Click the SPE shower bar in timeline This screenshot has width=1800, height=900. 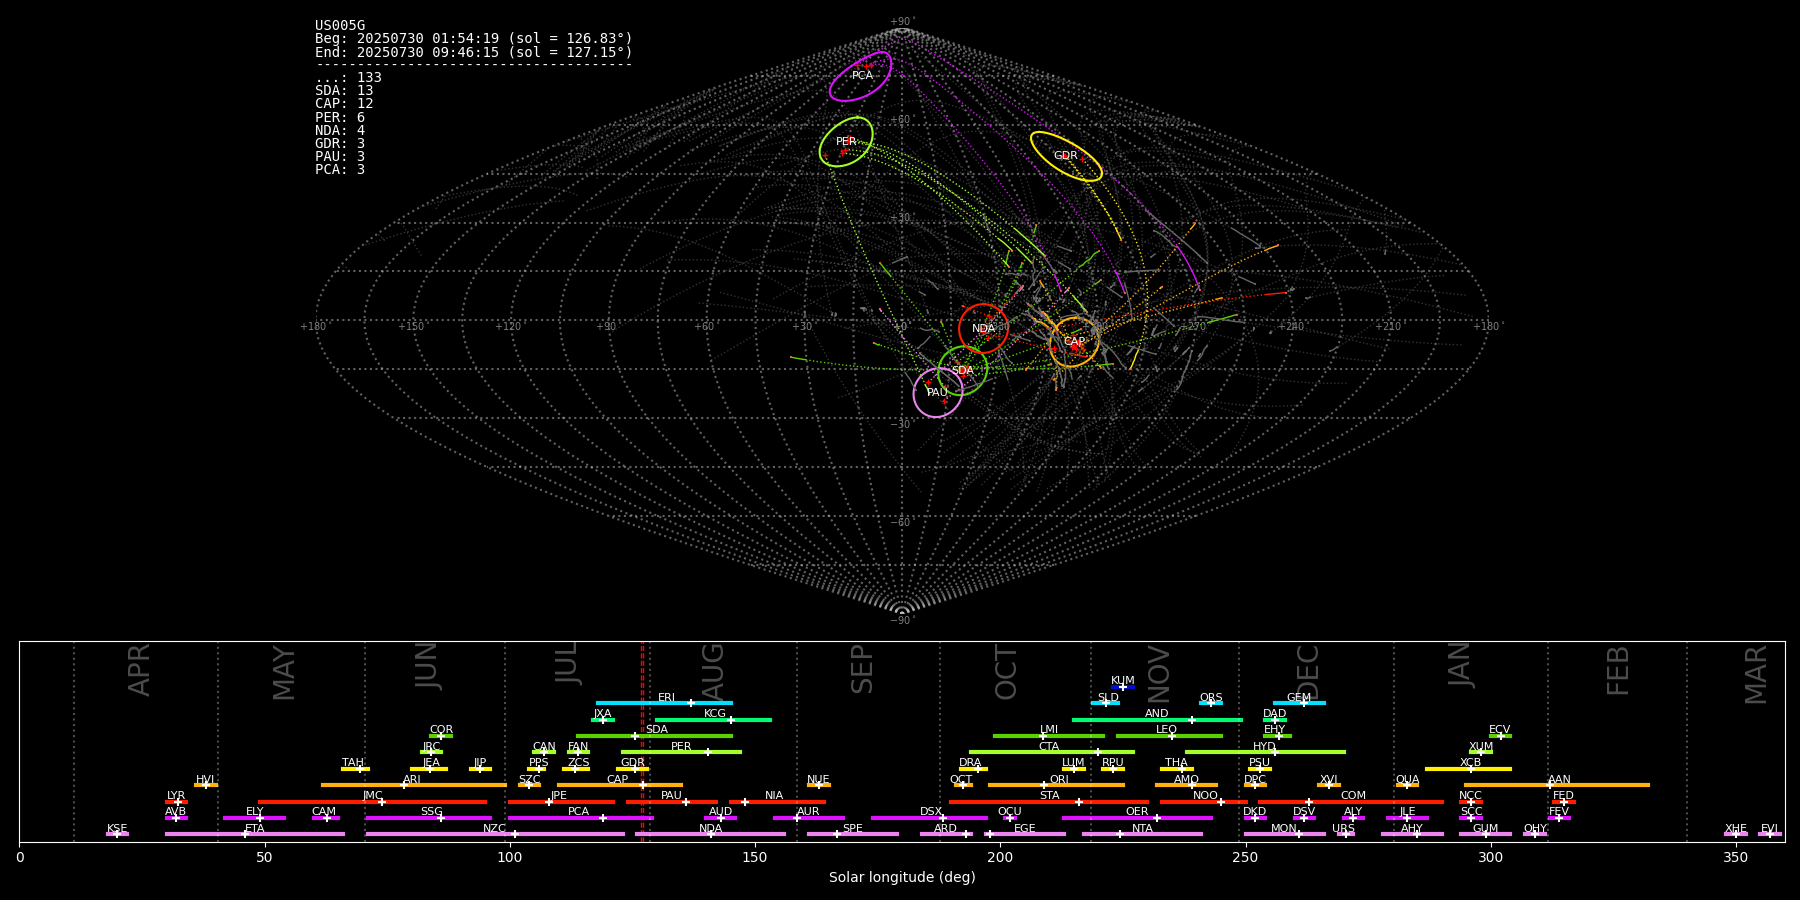click(853, 833)
